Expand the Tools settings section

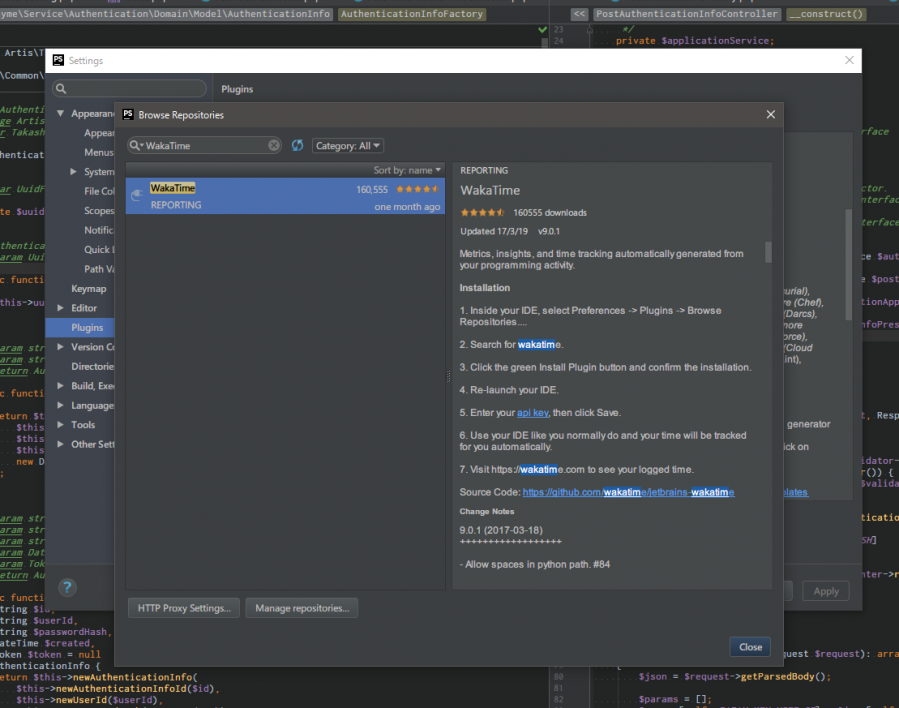pos(60,425)
